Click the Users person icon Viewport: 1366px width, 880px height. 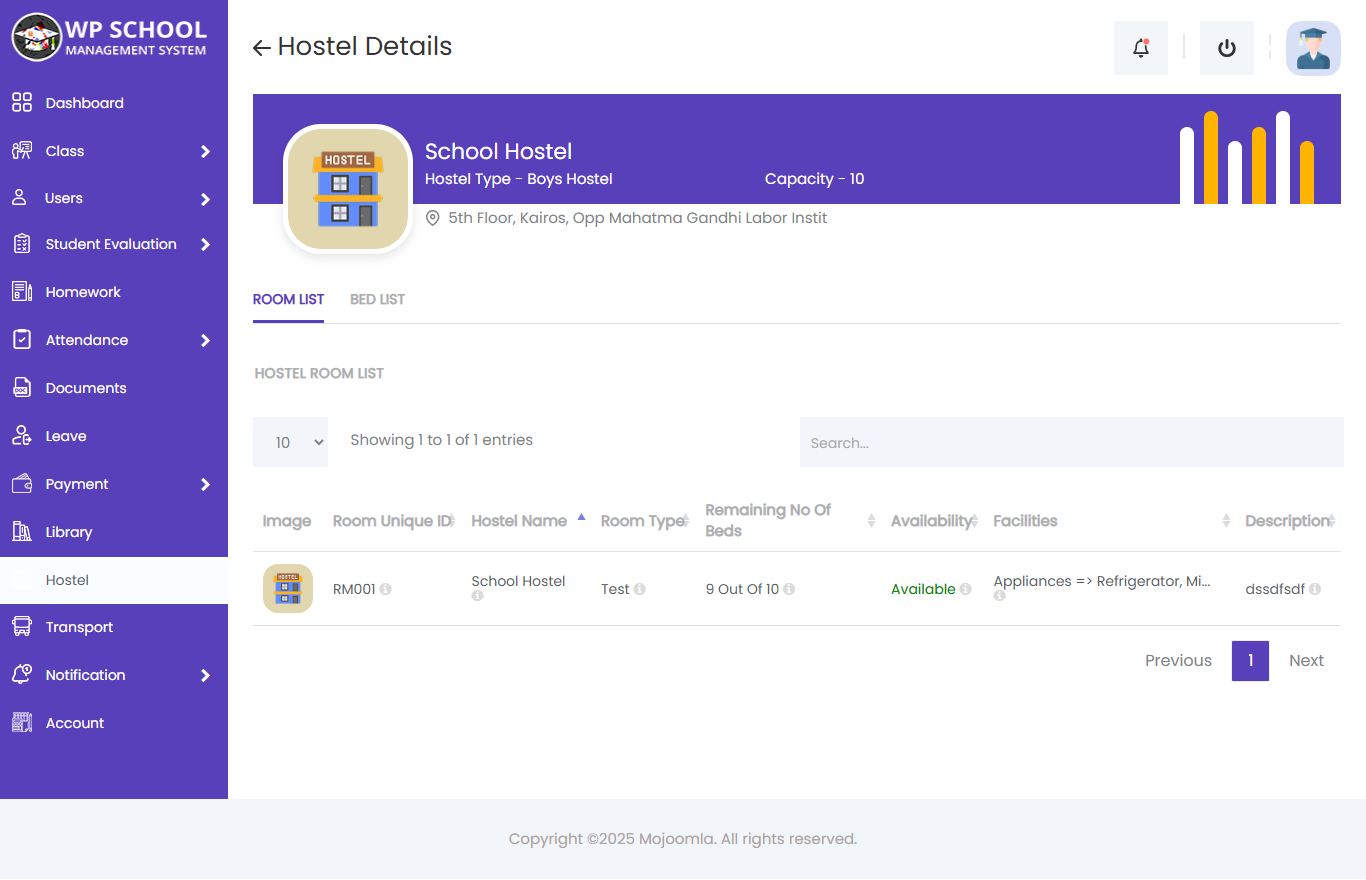20,198
